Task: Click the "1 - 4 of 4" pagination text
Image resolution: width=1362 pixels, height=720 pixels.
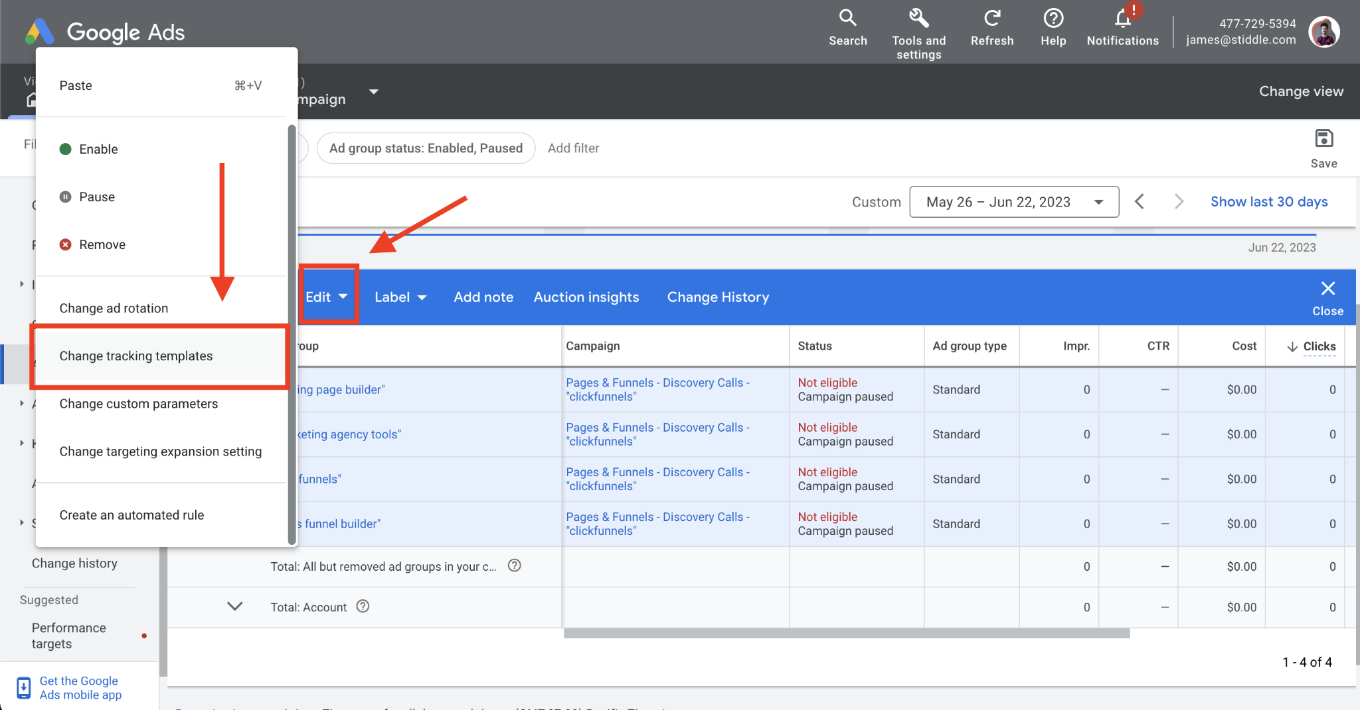Action: pos(1307,662)
